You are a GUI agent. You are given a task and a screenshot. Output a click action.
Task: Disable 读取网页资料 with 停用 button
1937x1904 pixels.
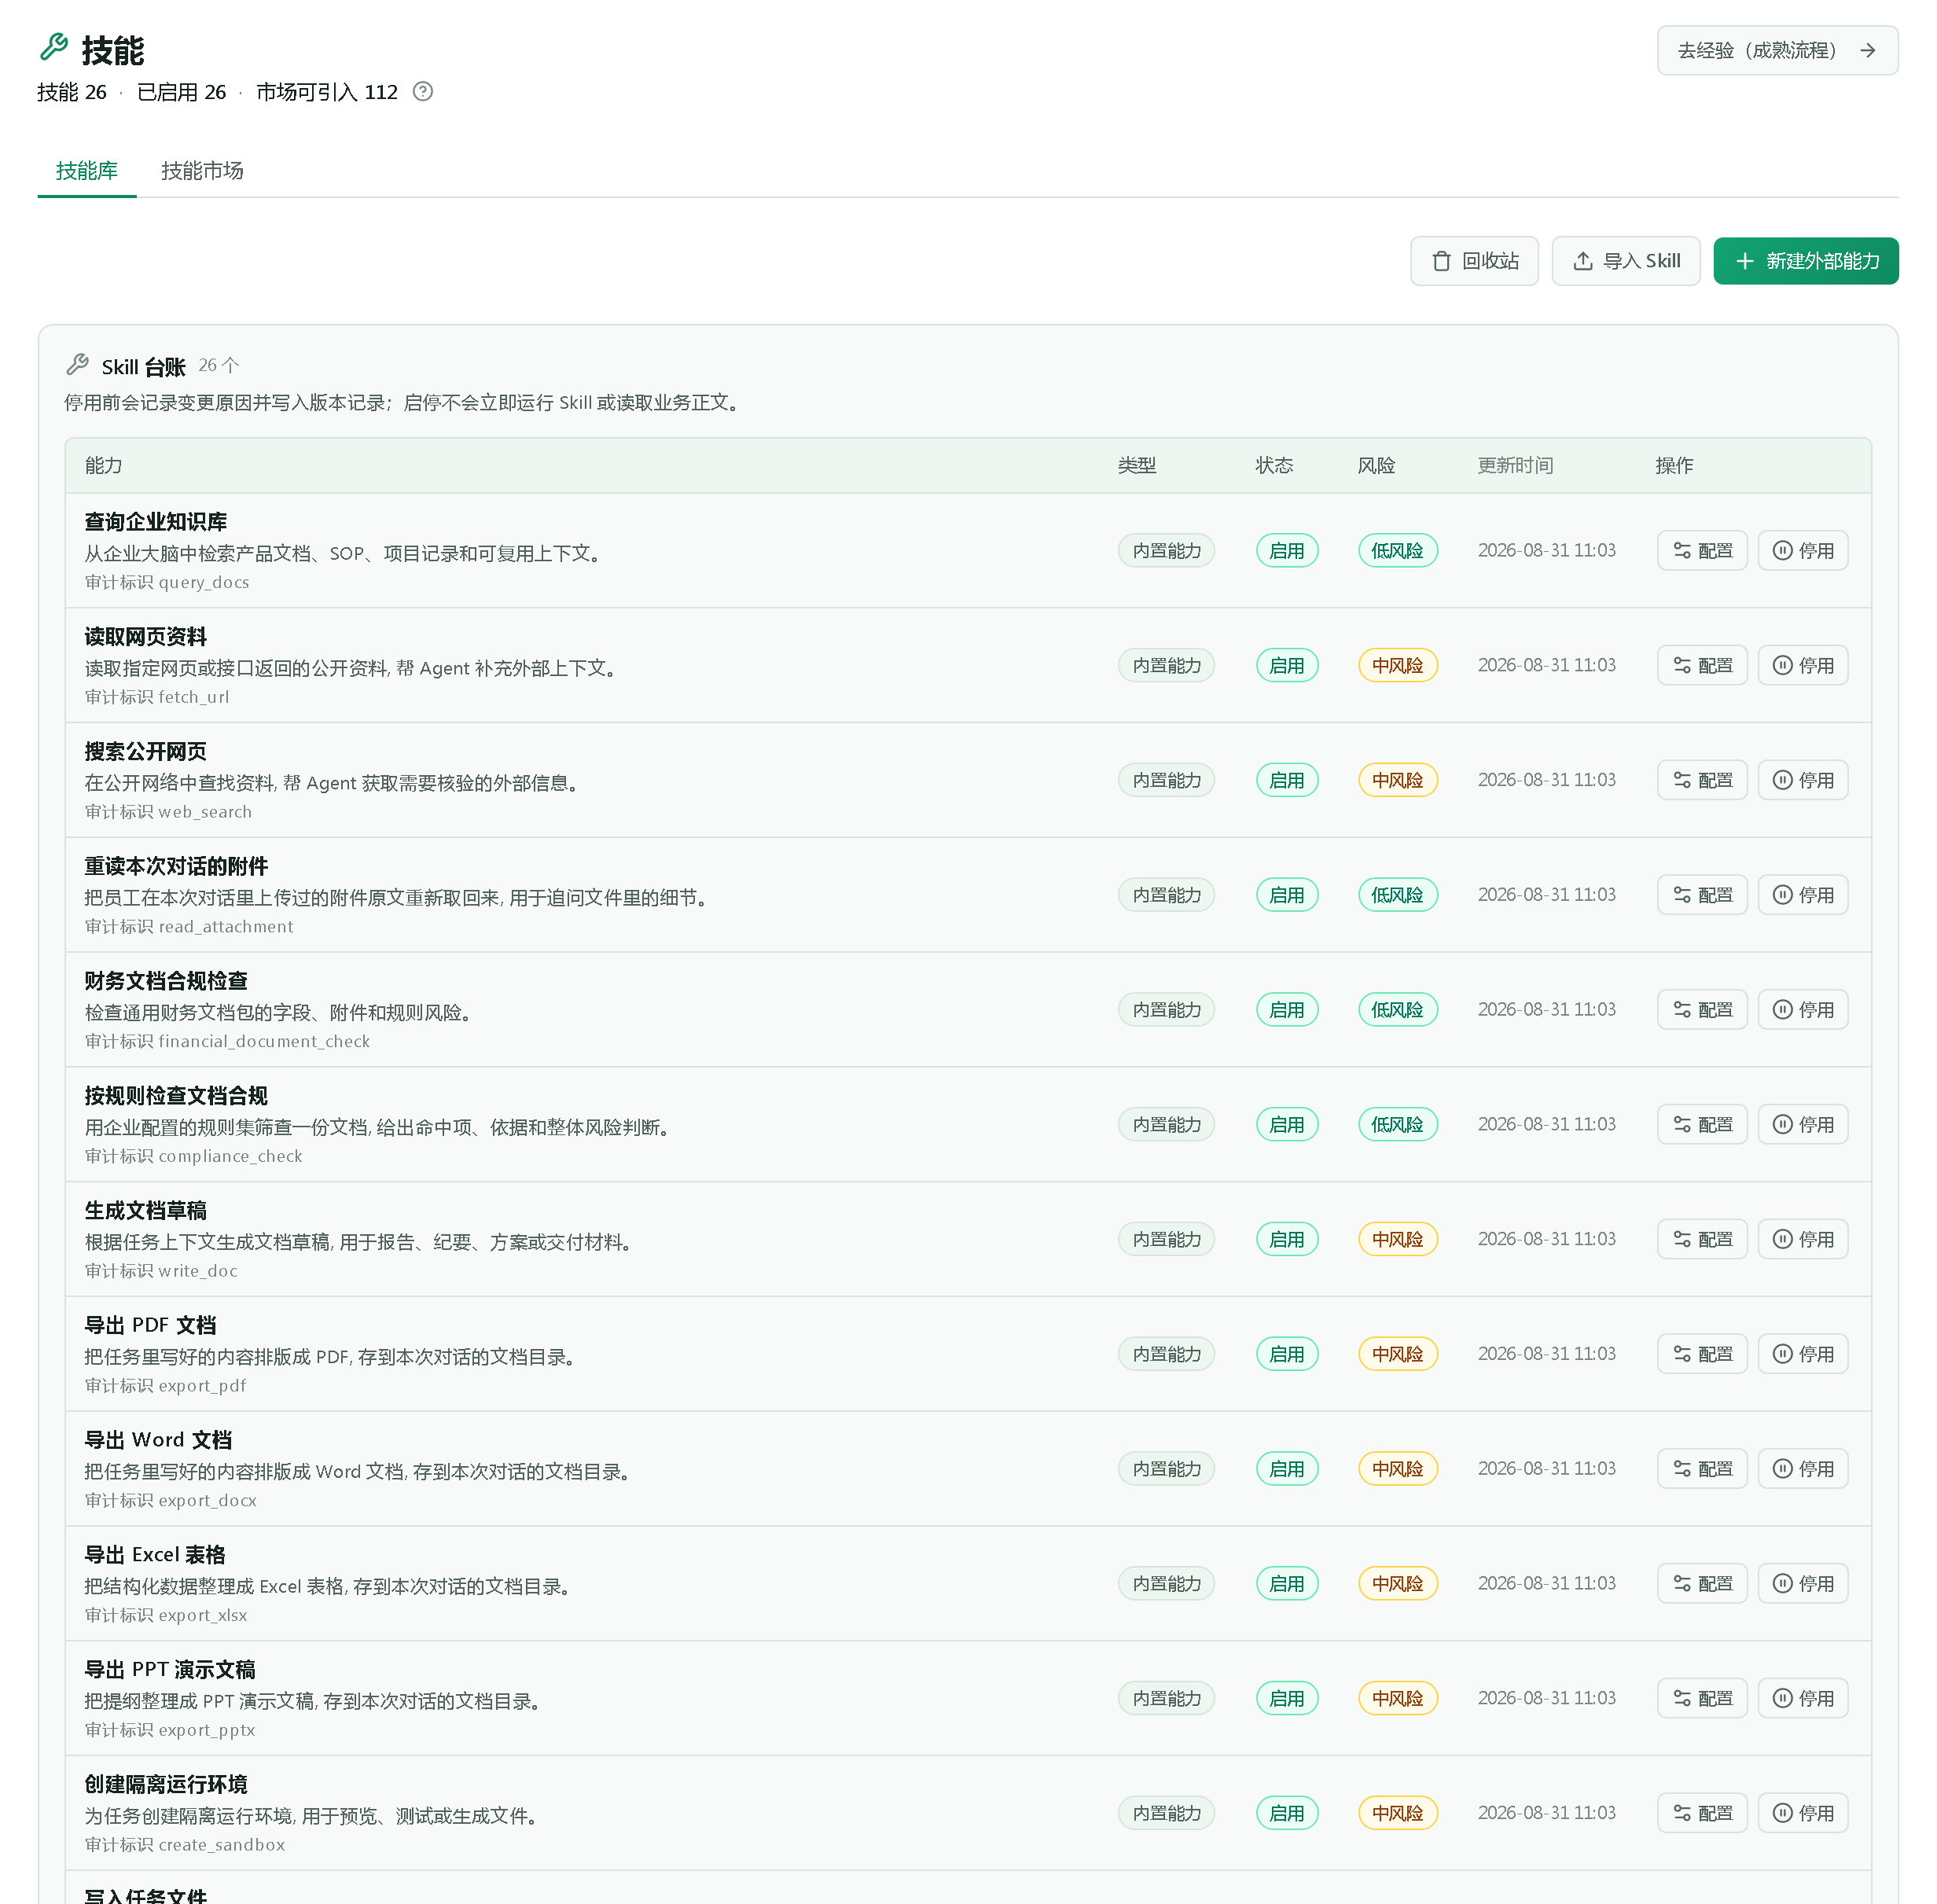1802,665
